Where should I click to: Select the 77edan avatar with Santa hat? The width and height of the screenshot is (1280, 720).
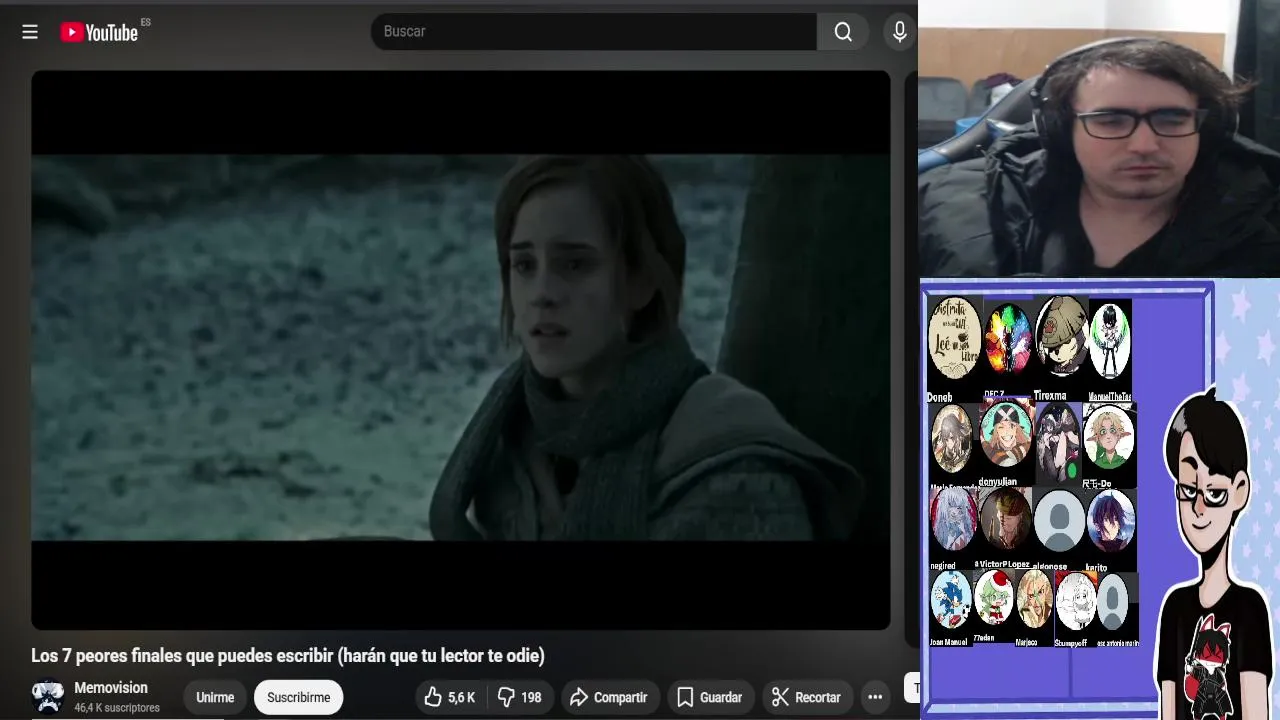click(x=994, y=598)
